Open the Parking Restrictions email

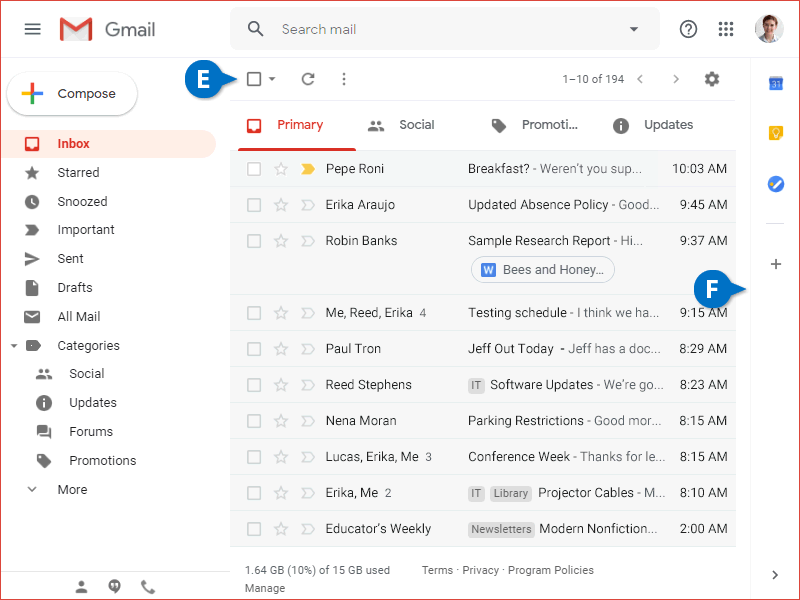point(483,421)
